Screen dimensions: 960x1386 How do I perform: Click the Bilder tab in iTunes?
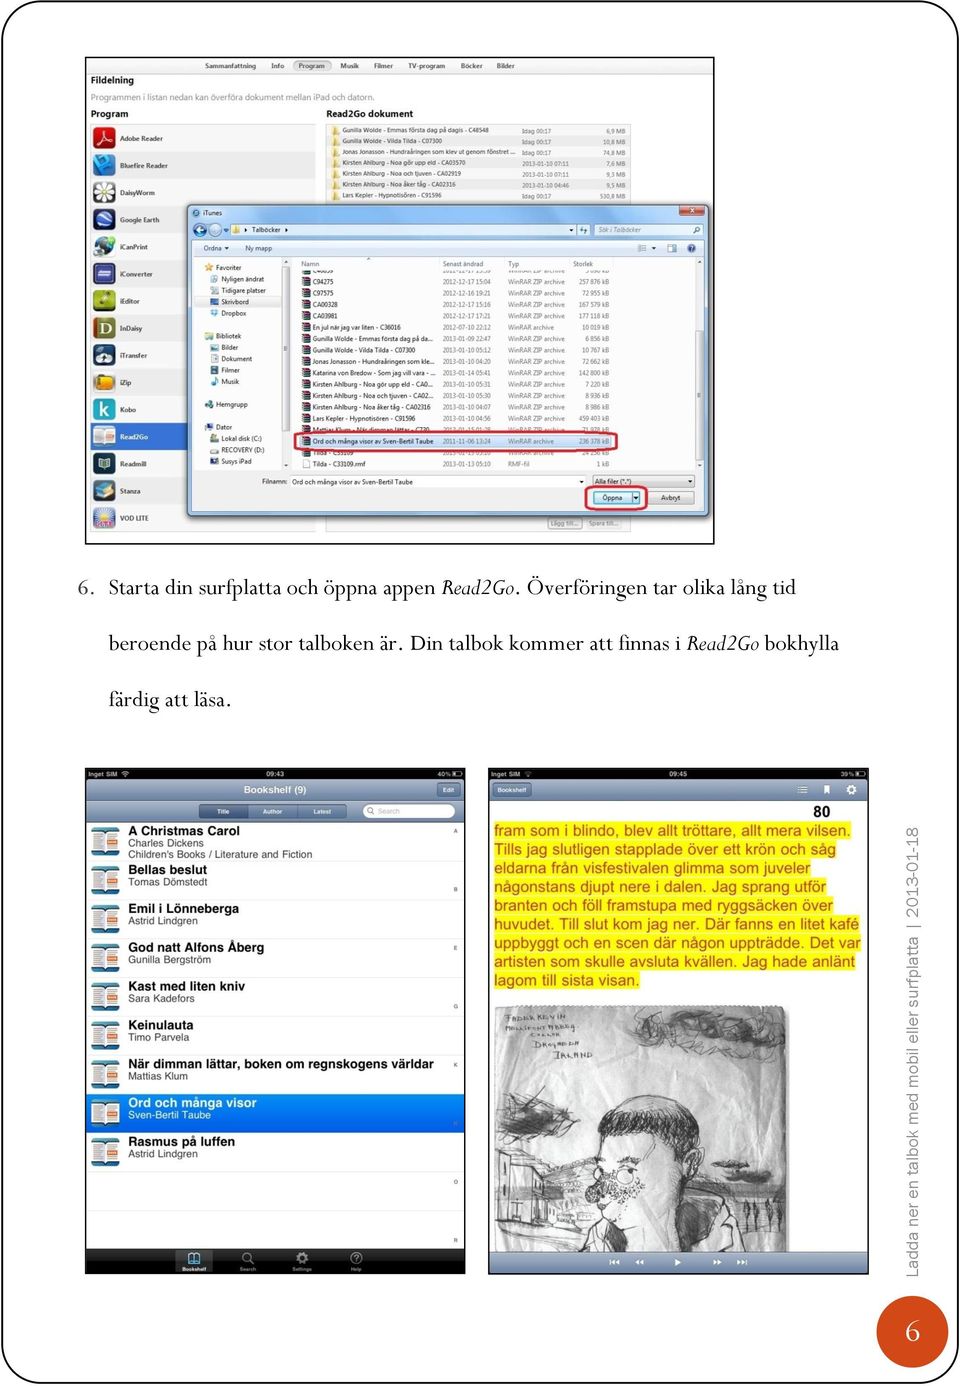506,66
